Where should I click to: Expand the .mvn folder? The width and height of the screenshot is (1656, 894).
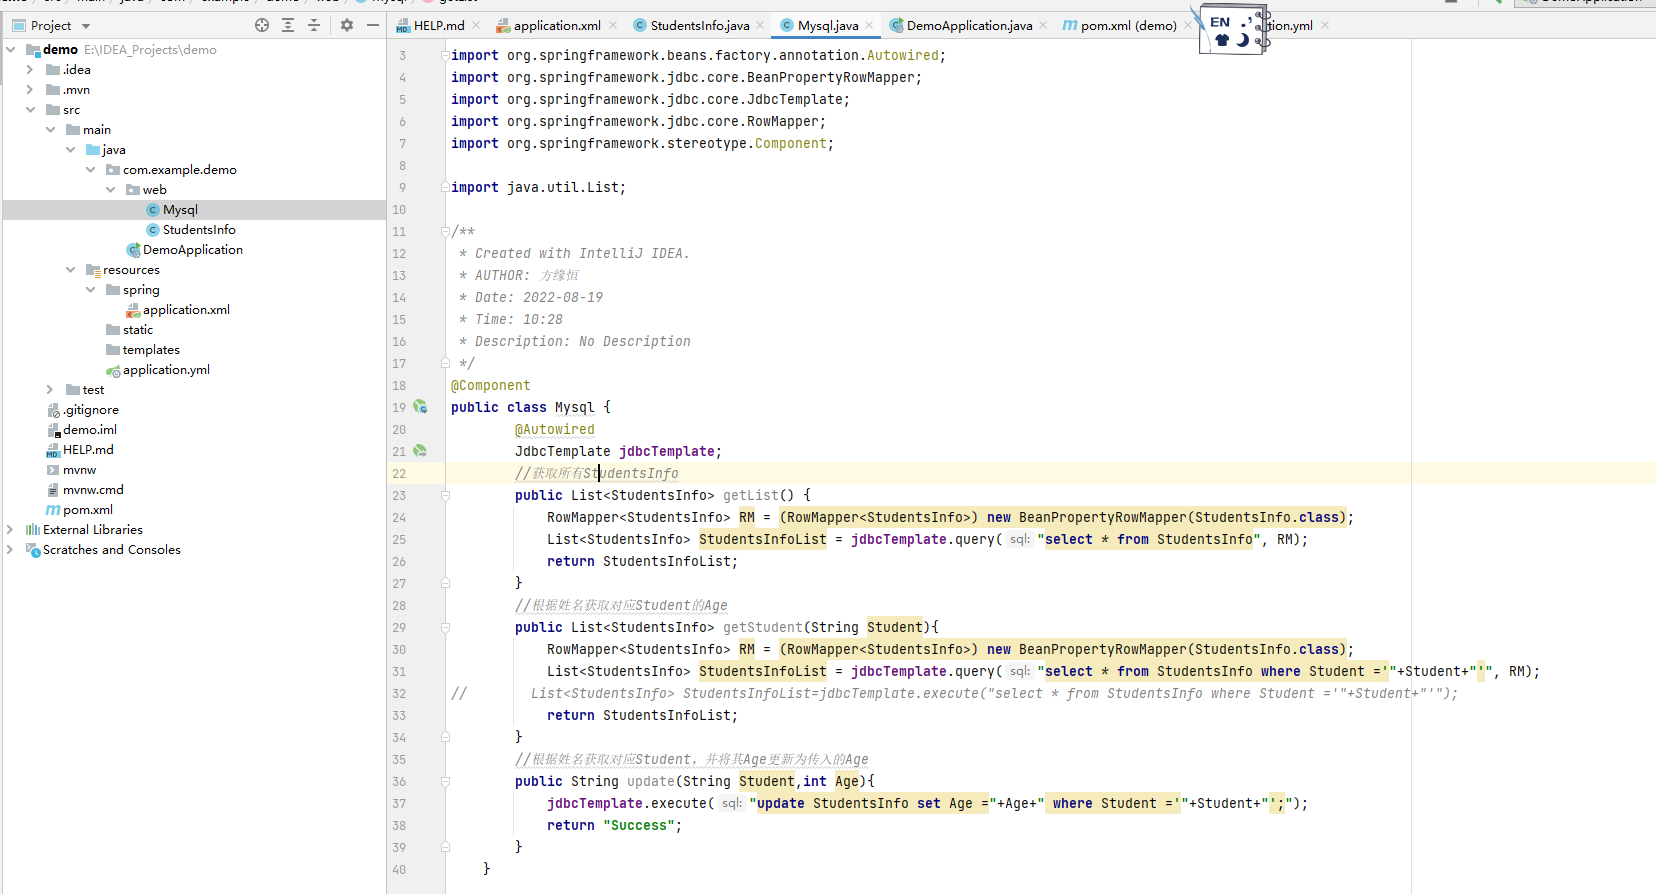tap(30, 89)
